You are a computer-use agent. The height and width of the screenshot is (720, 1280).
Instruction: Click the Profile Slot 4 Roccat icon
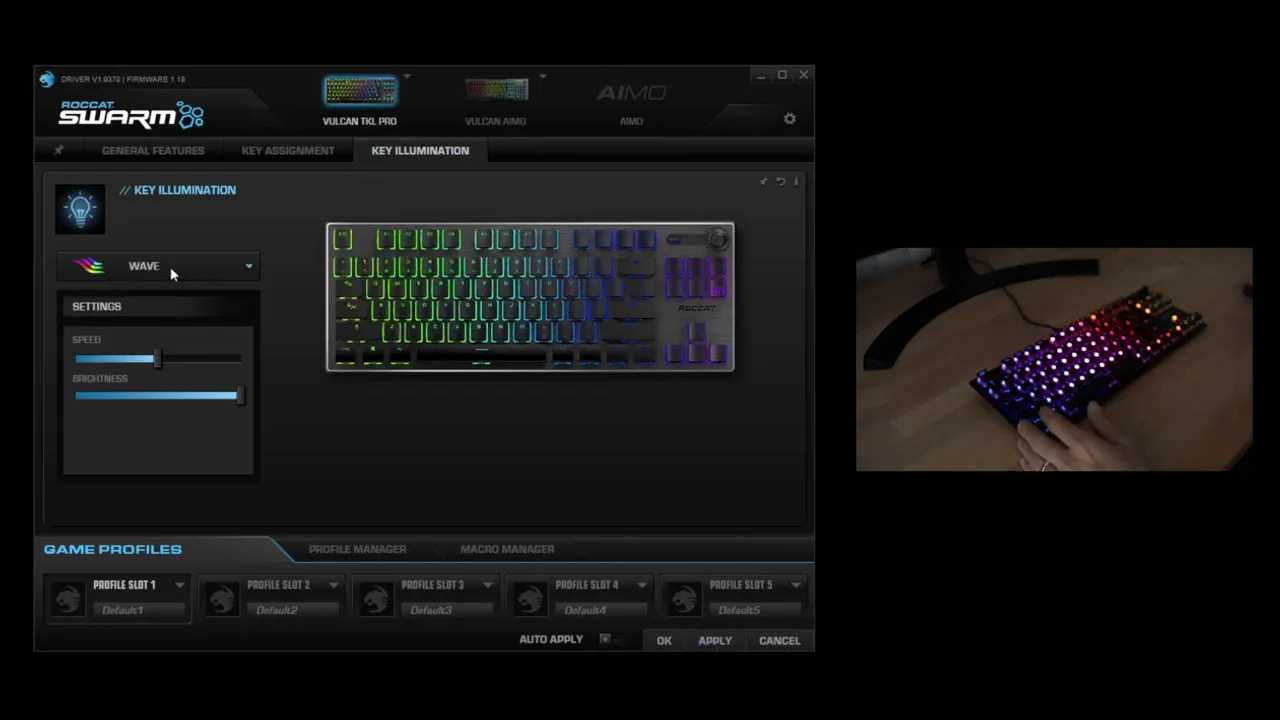click(529, 598)
